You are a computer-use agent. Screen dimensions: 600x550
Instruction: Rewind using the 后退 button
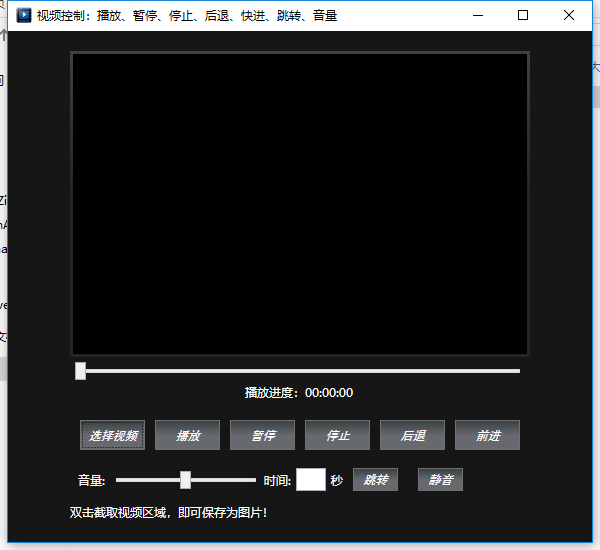[413, 436]
